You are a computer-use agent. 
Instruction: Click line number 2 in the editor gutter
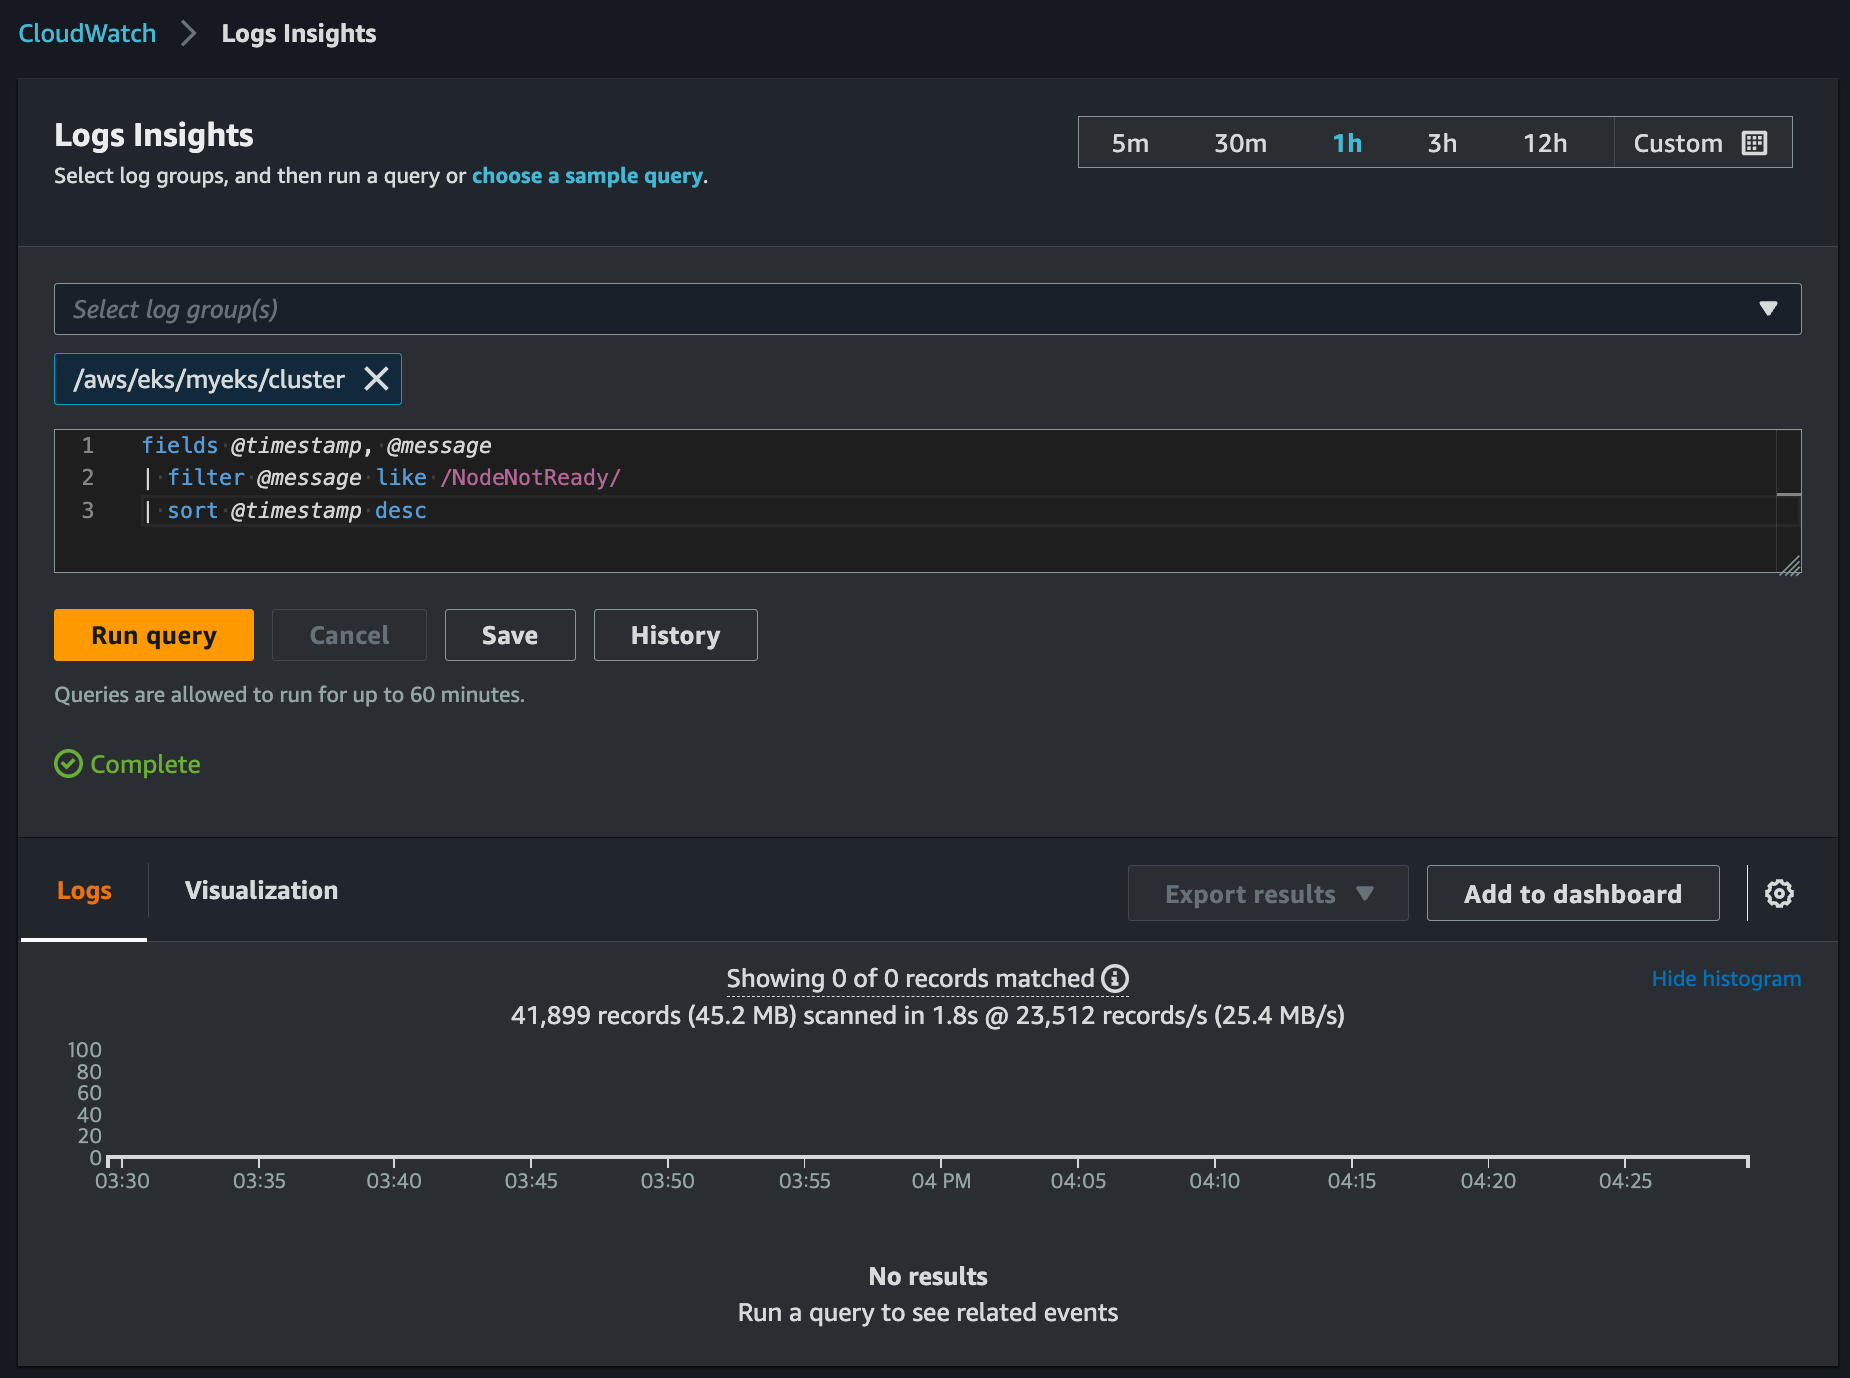pyautogui.click(x=88, y=478)
